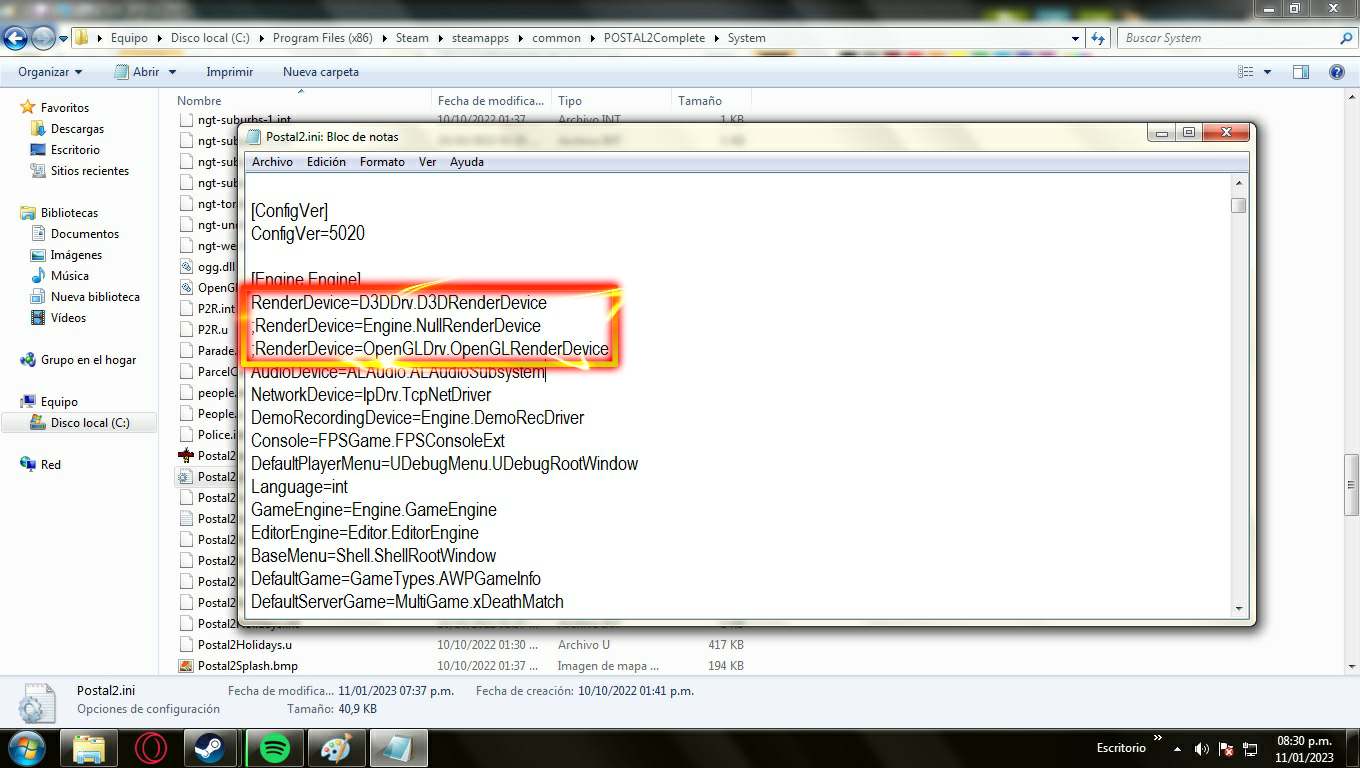This screenshot has width=1360, height=768.
Task: Go back using the Explorer Back arrow
Action: (x=16, y=38)
